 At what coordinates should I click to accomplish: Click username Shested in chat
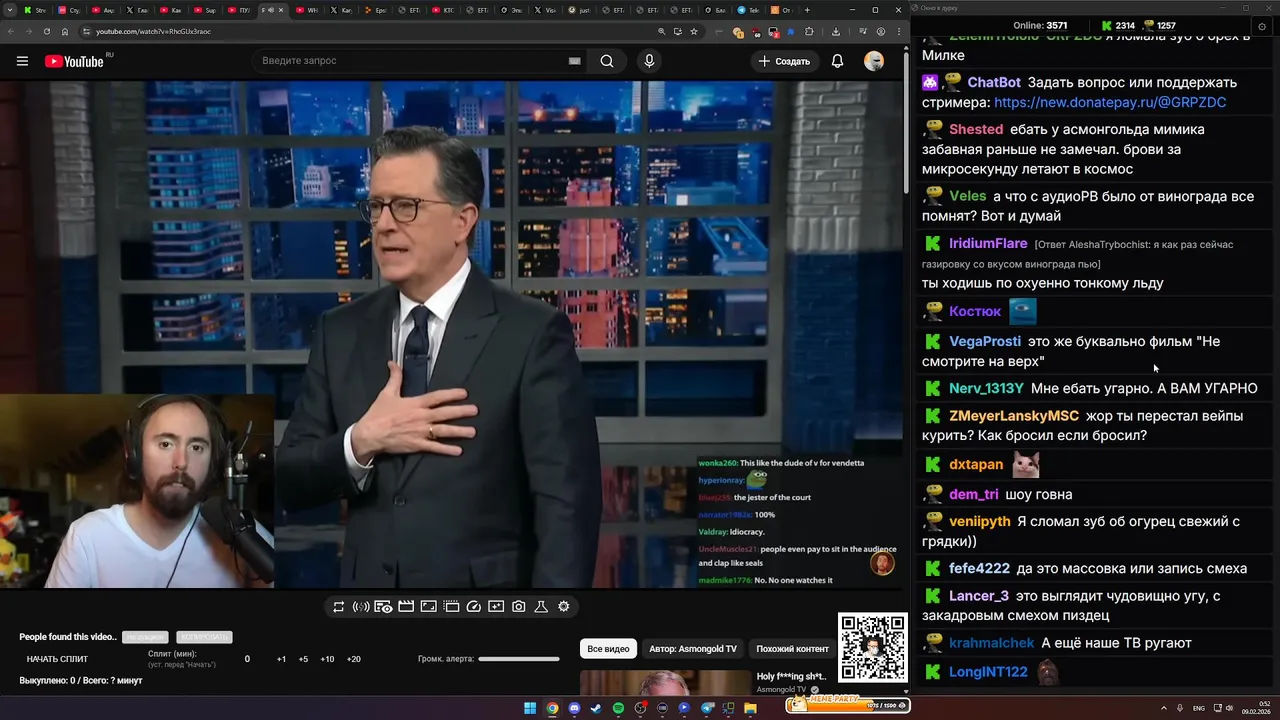[x=976, y=129]
